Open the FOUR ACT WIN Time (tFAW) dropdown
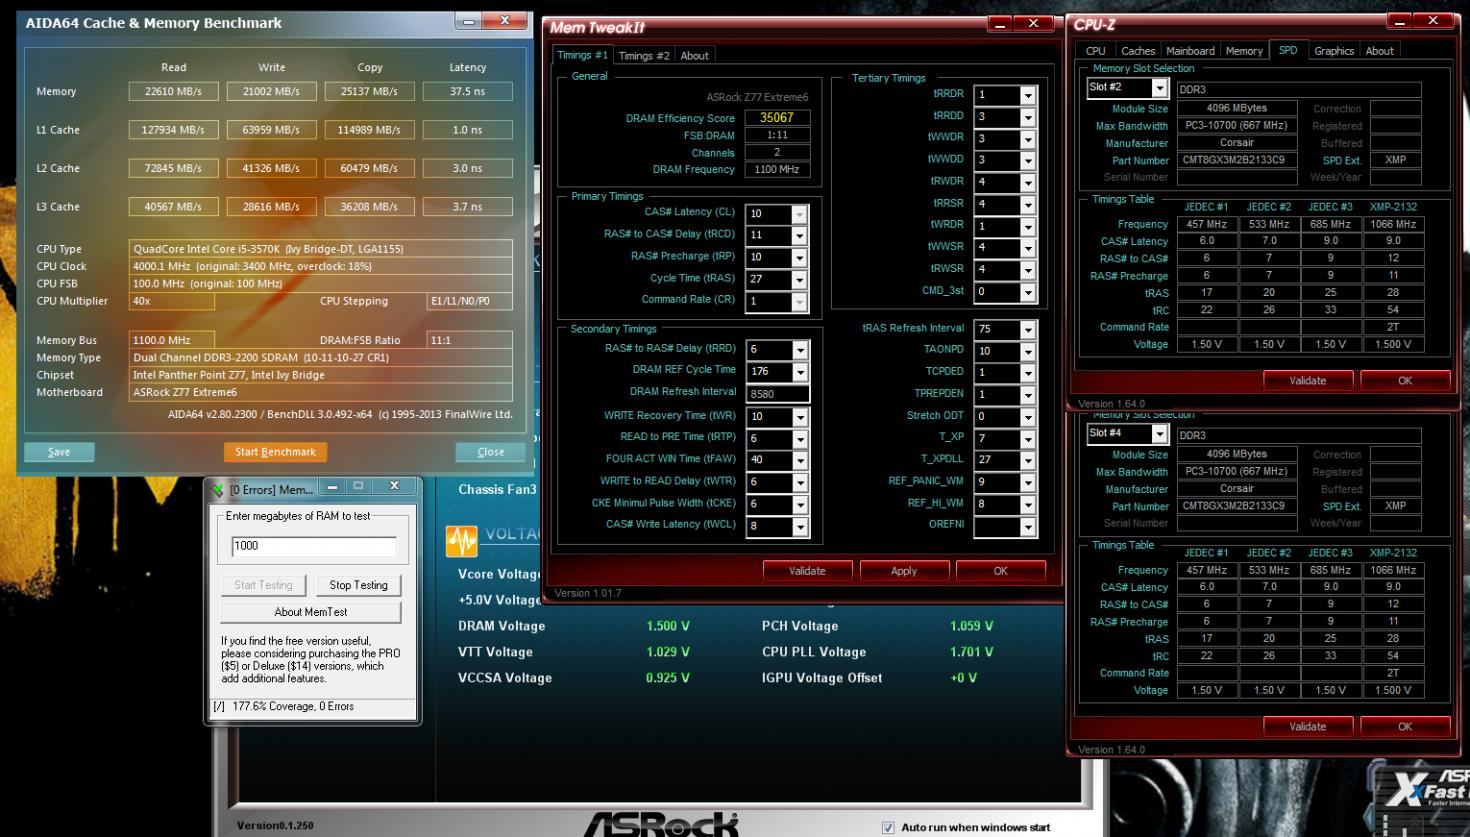This screenshot has height=837, width=1470. pyautogui.click(x=800, y=461)
